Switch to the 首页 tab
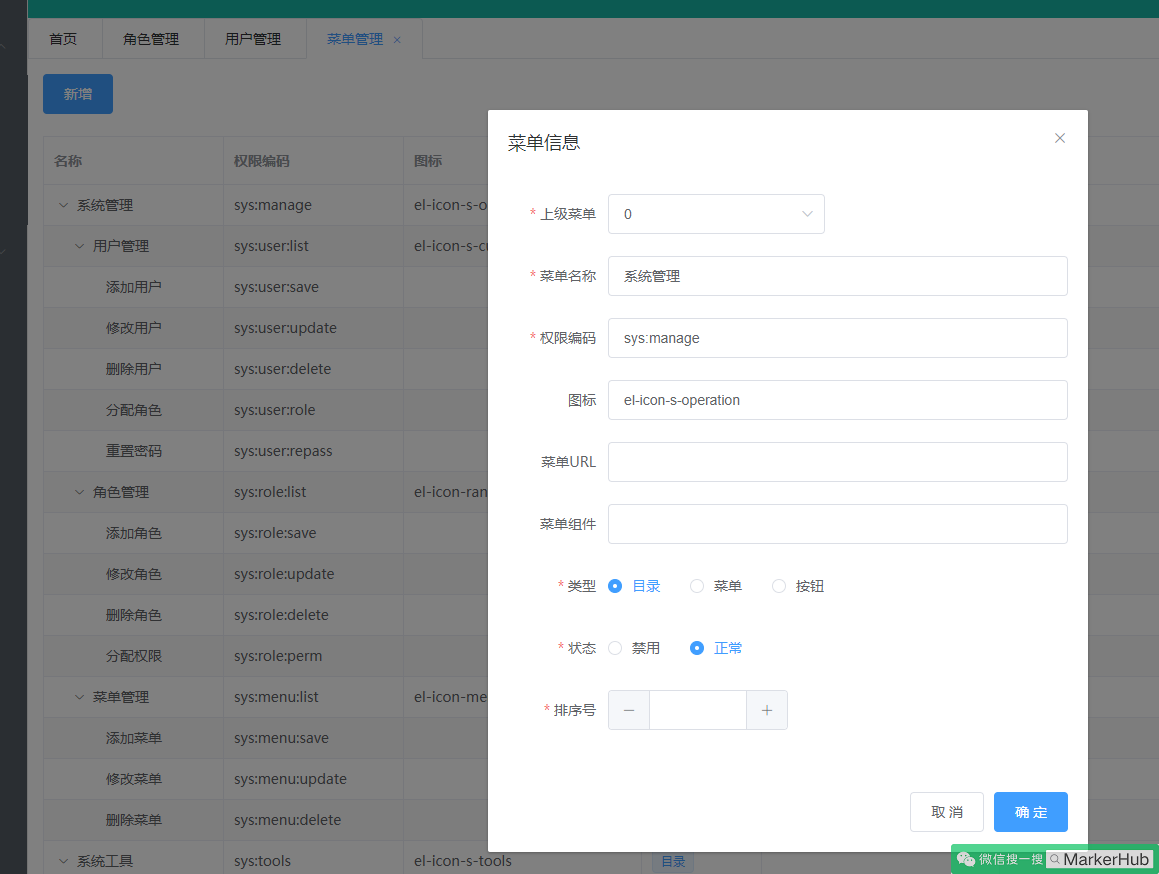 pos(63,39)
